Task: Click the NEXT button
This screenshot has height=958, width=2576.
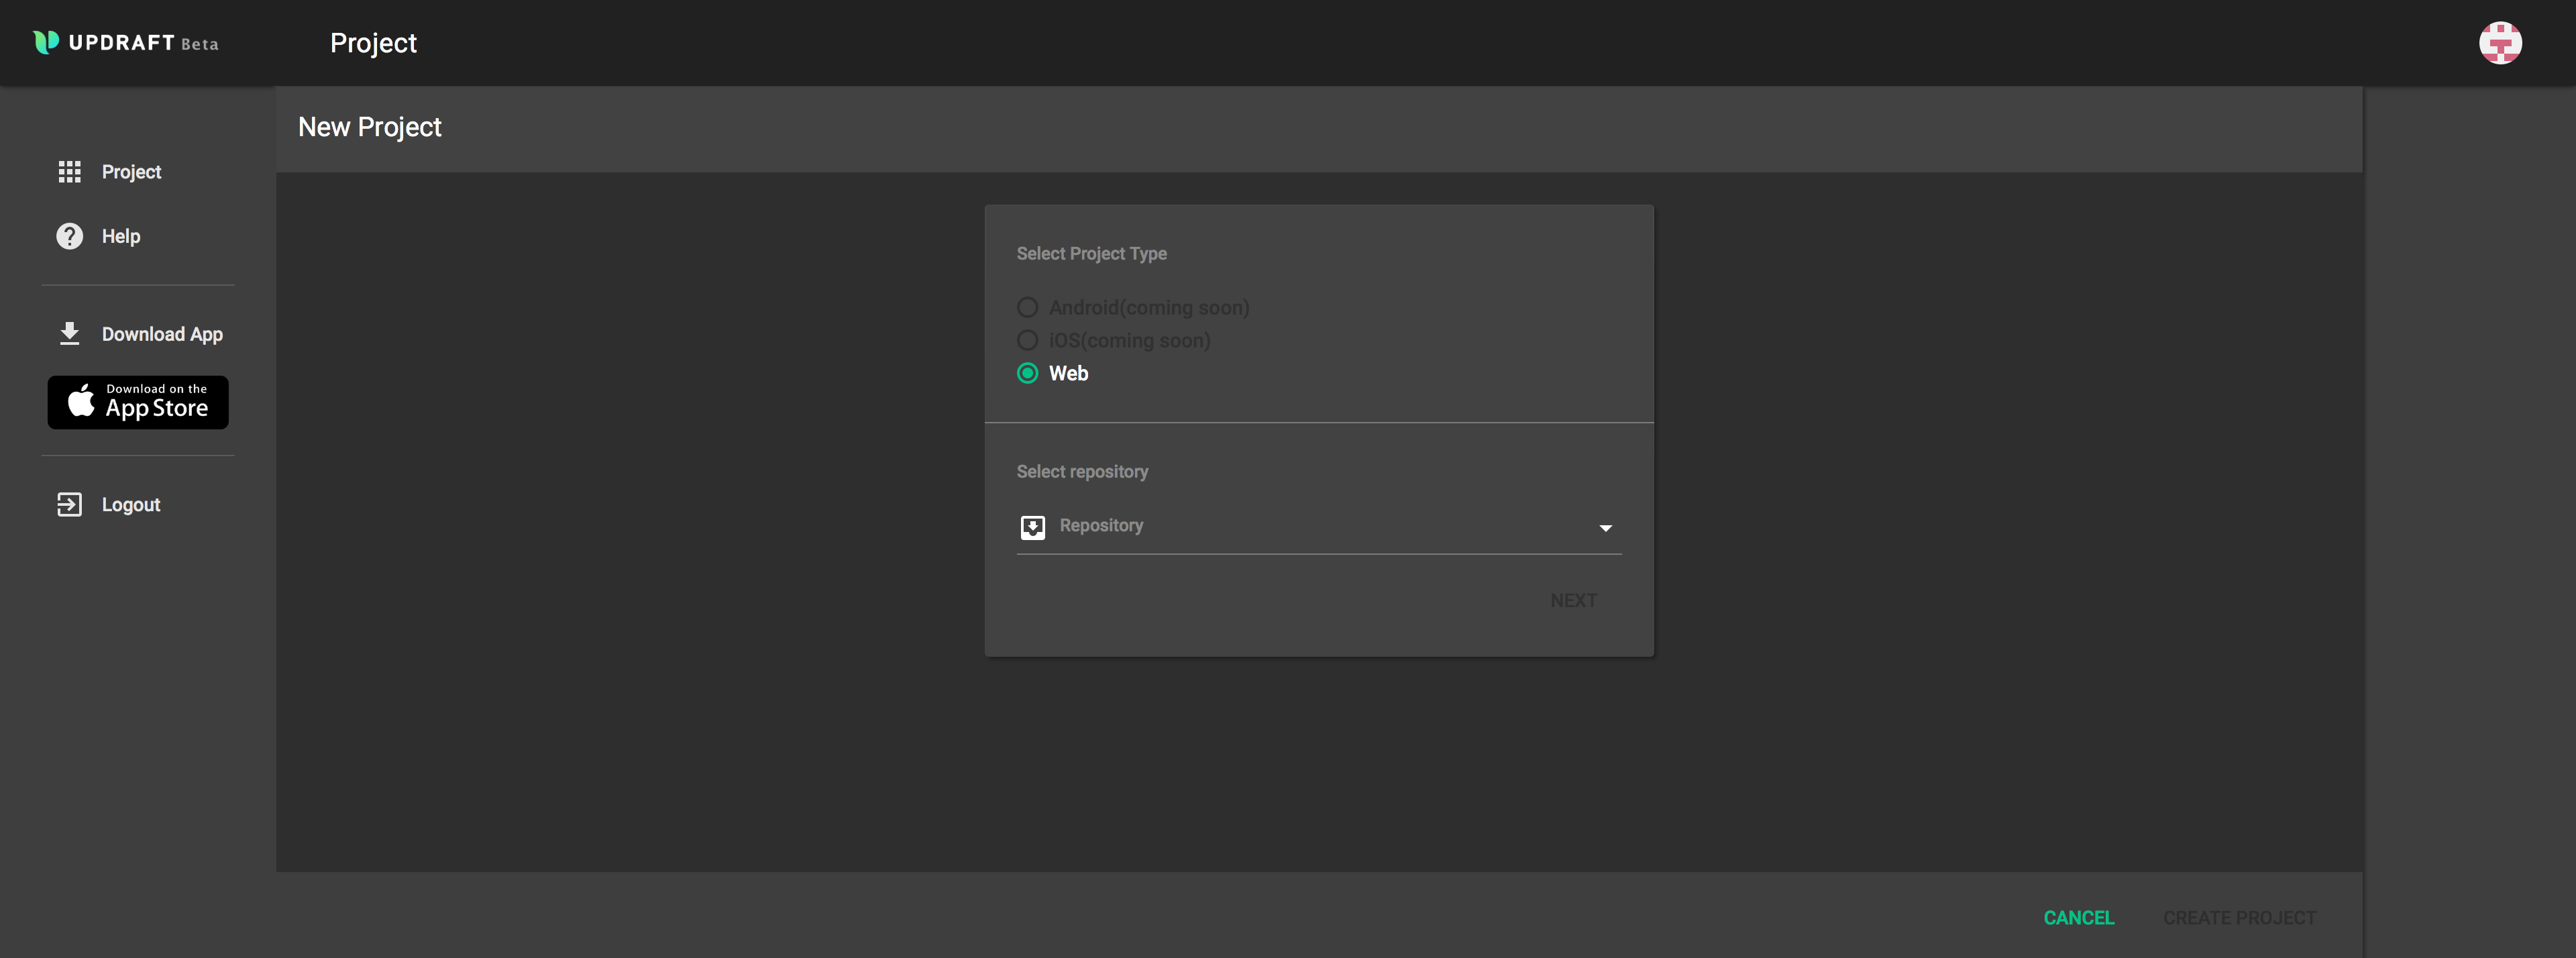Action: pos(1573,600)
